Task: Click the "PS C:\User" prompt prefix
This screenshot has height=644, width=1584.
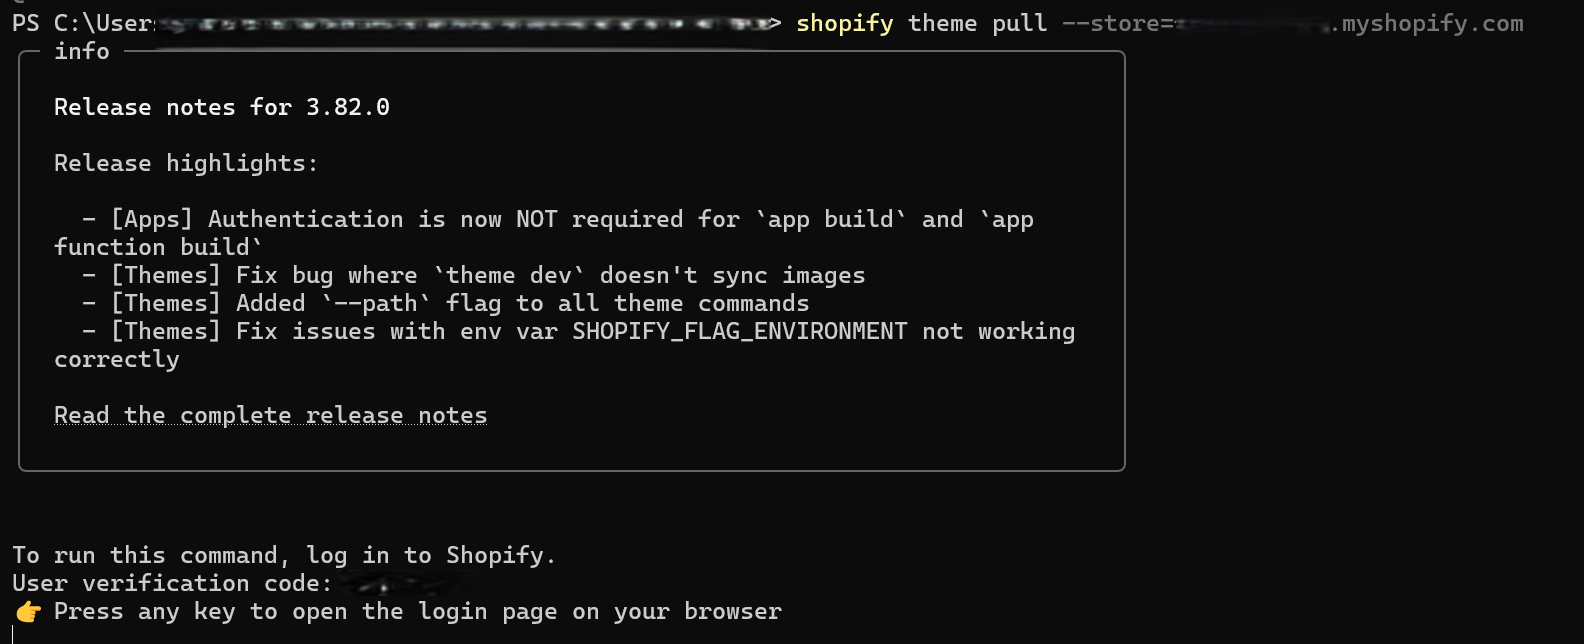Action: [x=84, y=23]
